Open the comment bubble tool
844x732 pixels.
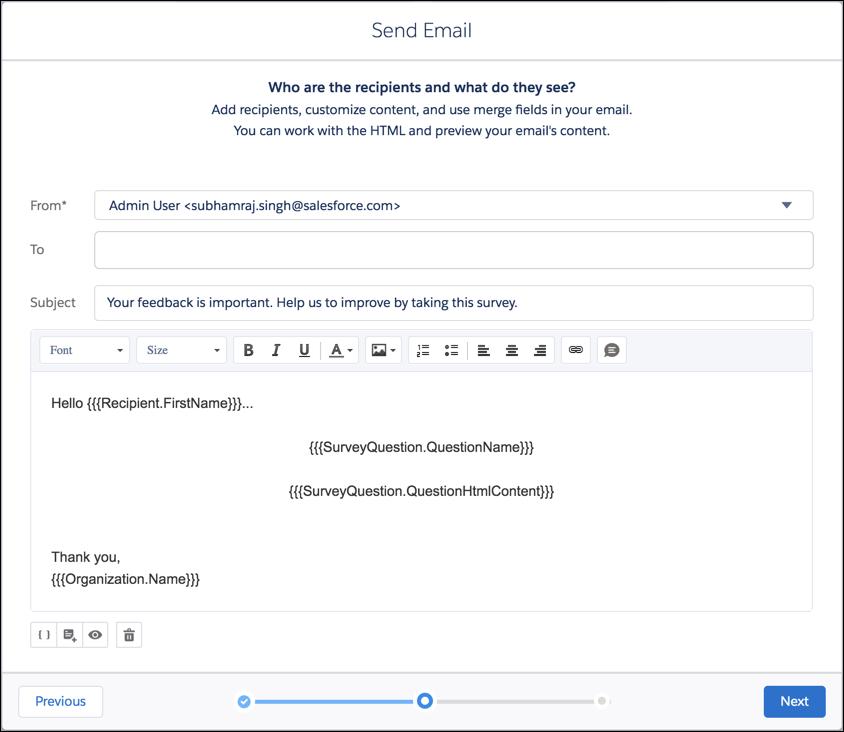(609, 350)
